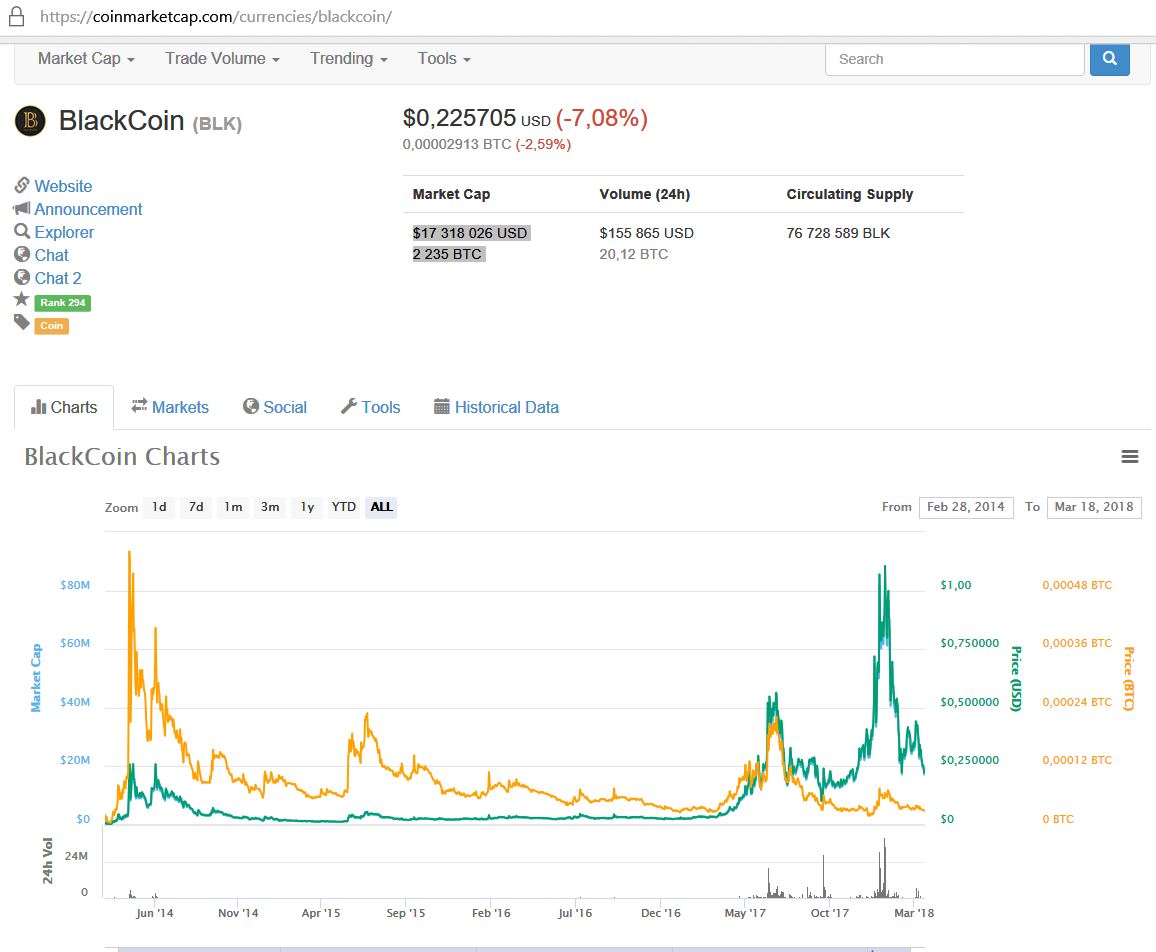Select the ALL zoom range
1156x952 pixels.
[x=381, y=507]
